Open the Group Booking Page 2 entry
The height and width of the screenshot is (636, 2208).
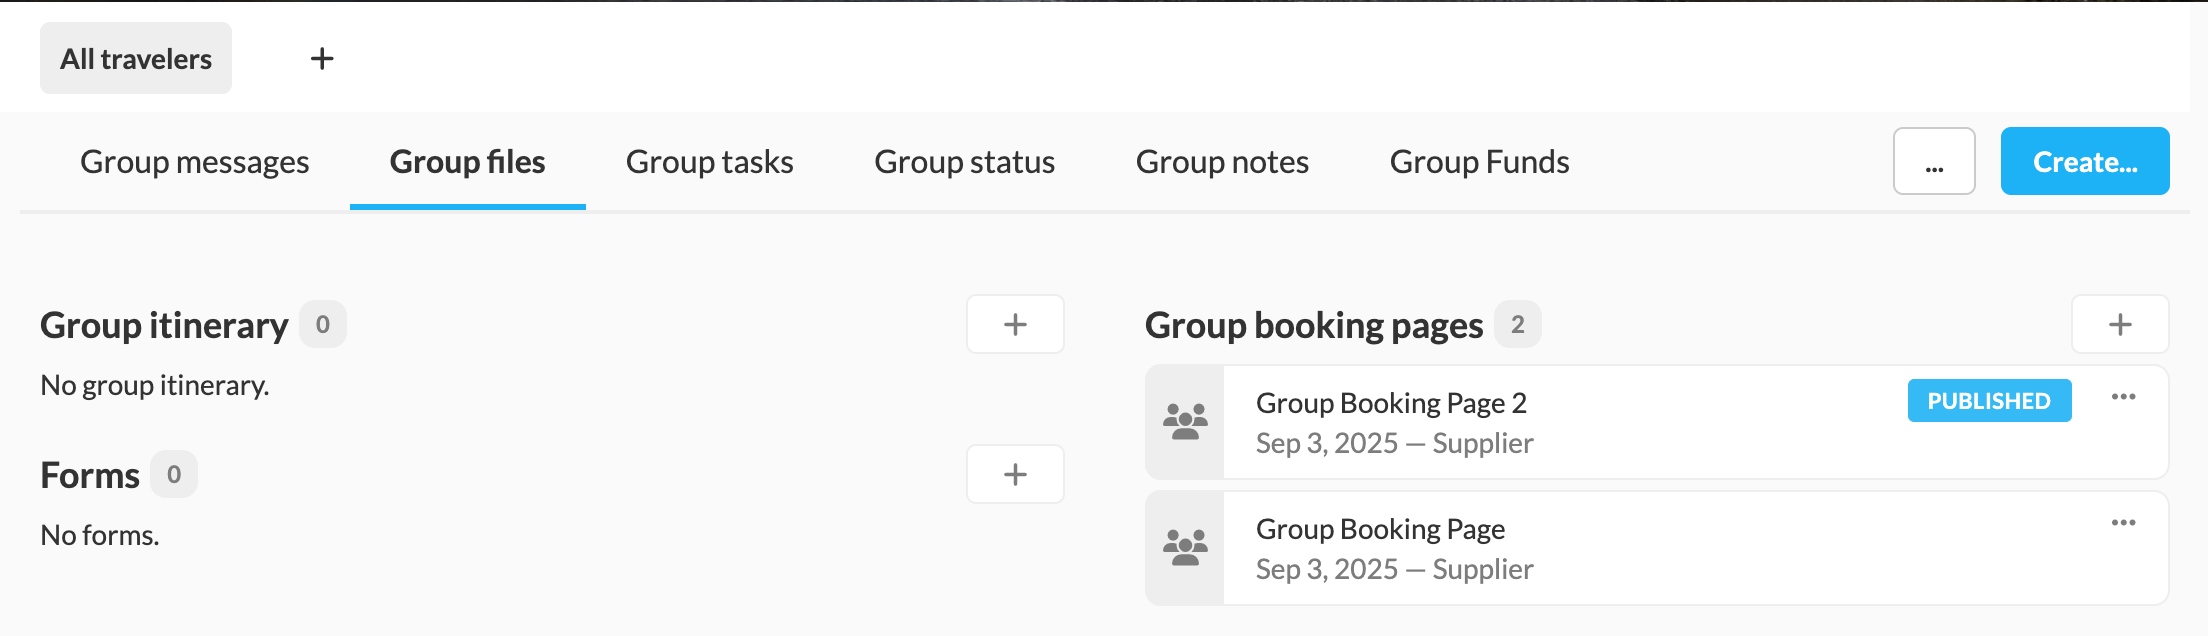click(x=1390, y=403)
